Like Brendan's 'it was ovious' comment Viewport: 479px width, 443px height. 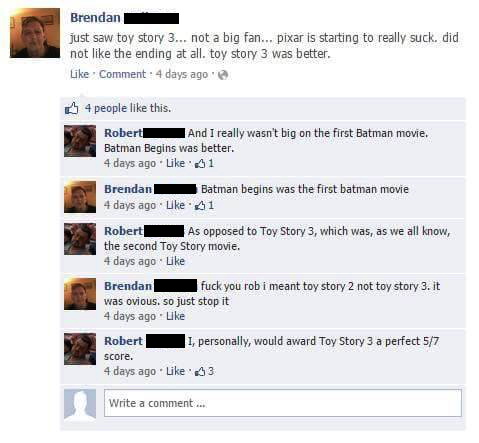175,316
